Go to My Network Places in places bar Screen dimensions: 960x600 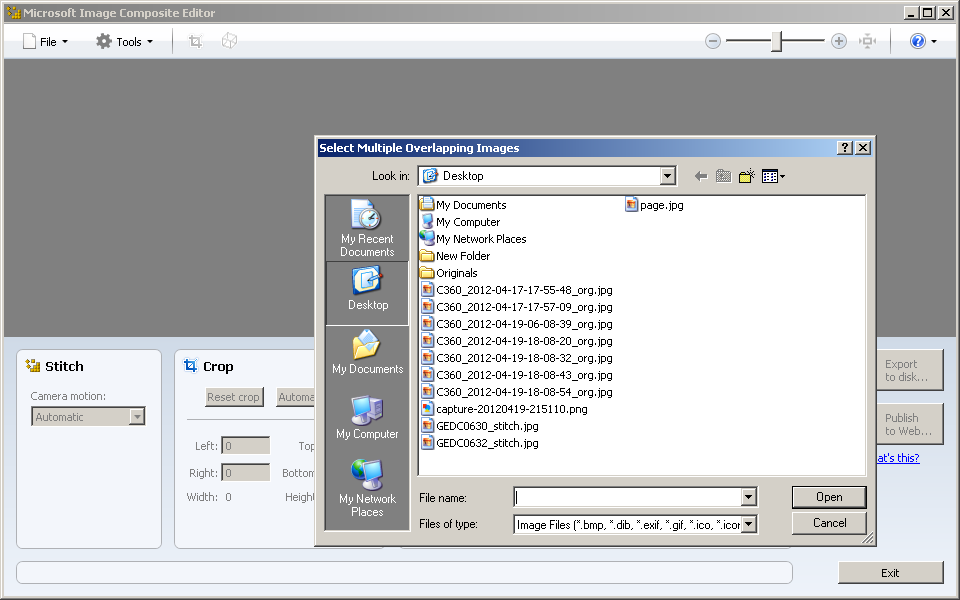click(367, 489)
